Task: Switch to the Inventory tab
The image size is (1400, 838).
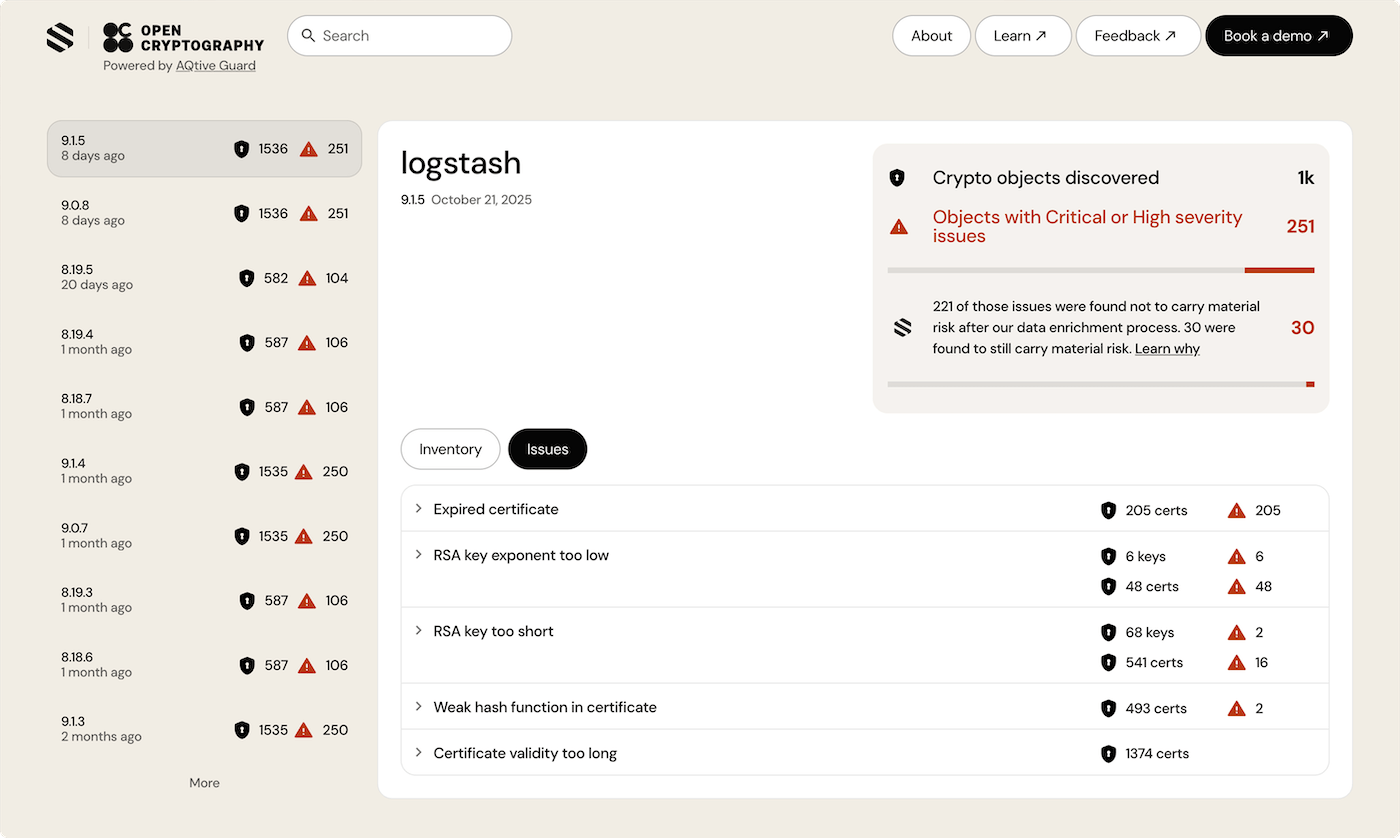Action: pyautogui.click(x=450, y=449)
